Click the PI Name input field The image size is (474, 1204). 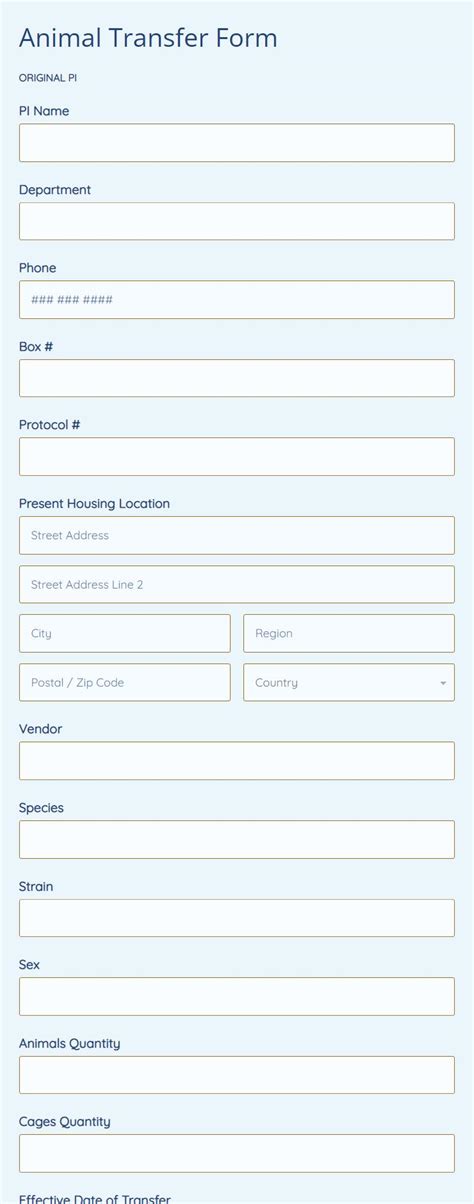click(x=237, y=143)
